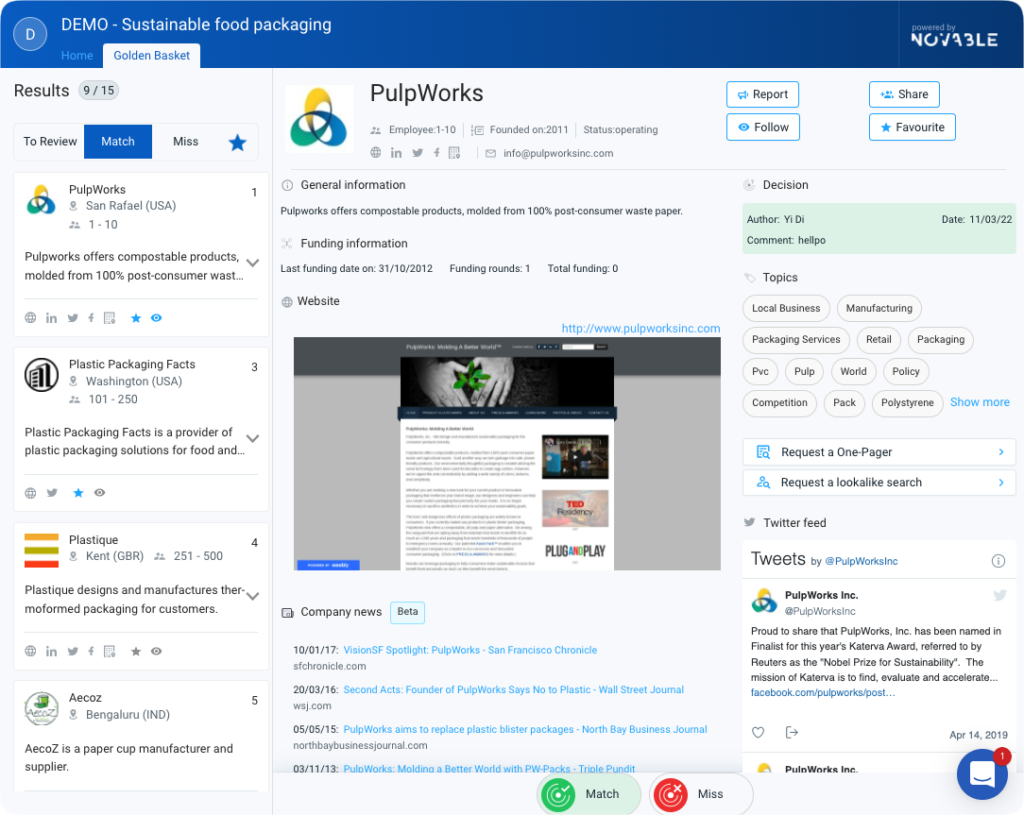Image resolution: width=1024 pixels, height=815 pixels.
Task: Toggle follow eye on Plastique card
Action: [157, 651]
